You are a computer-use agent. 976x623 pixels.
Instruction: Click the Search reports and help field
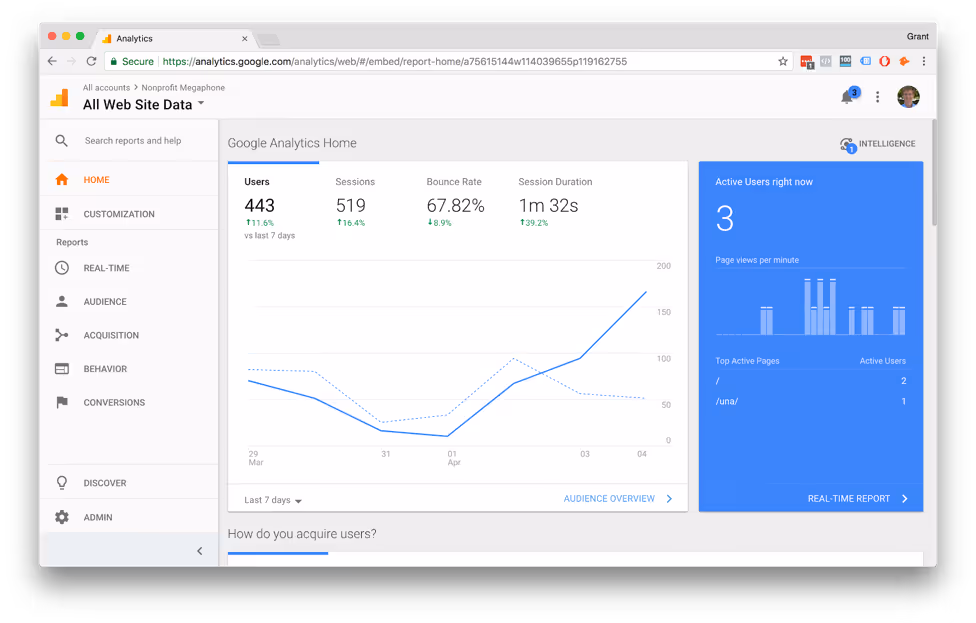click(x=133, y=141)
